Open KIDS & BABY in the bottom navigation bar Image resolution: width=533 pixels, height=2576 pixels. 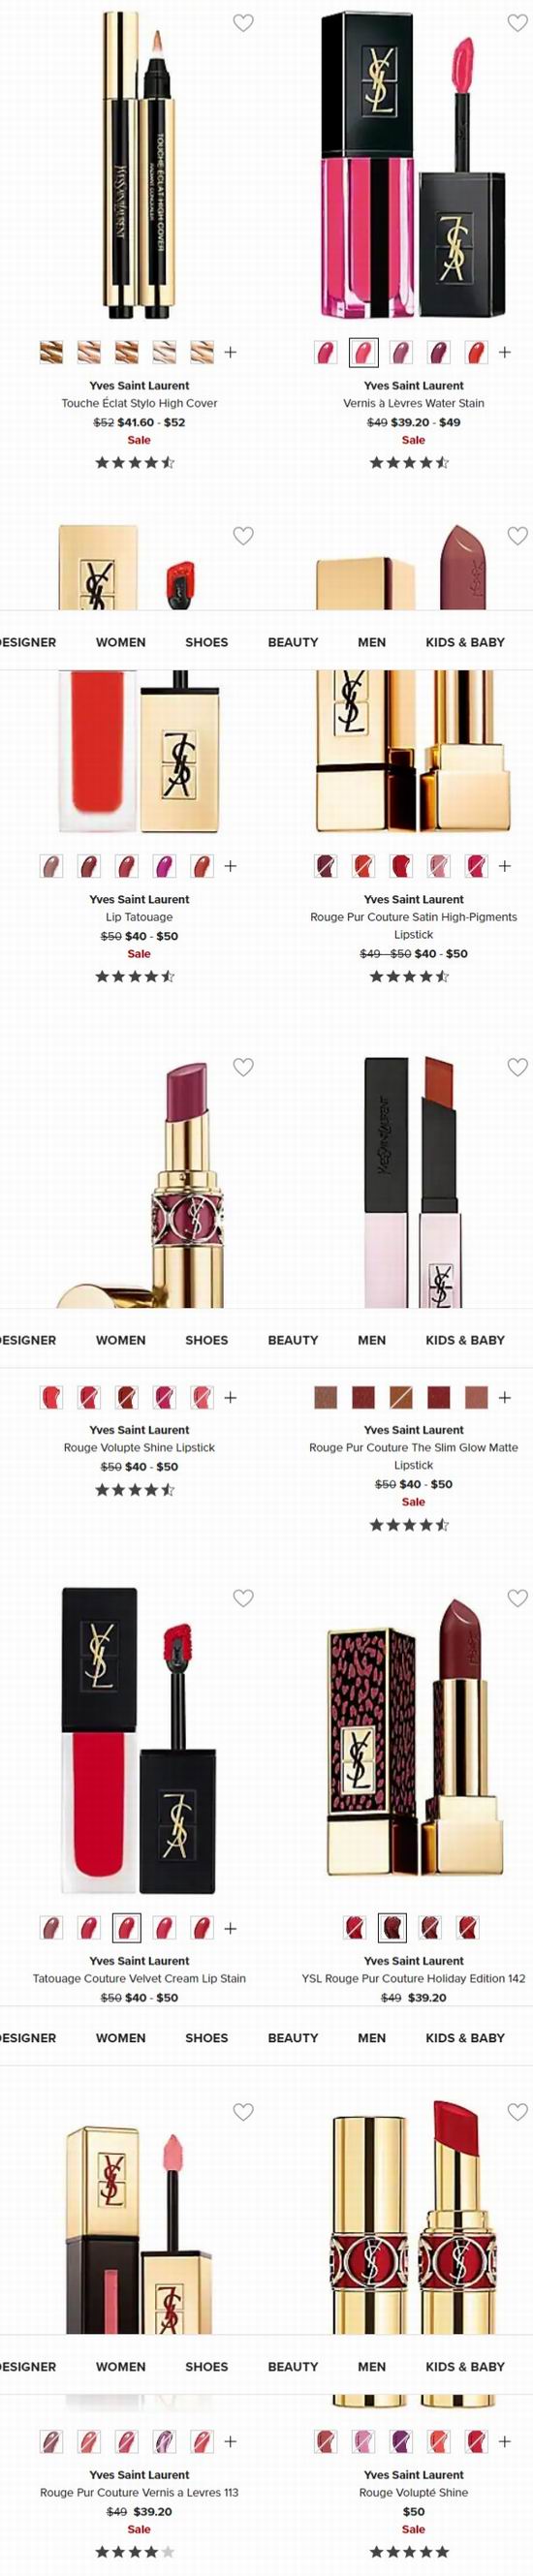[x=465, y=2366]
